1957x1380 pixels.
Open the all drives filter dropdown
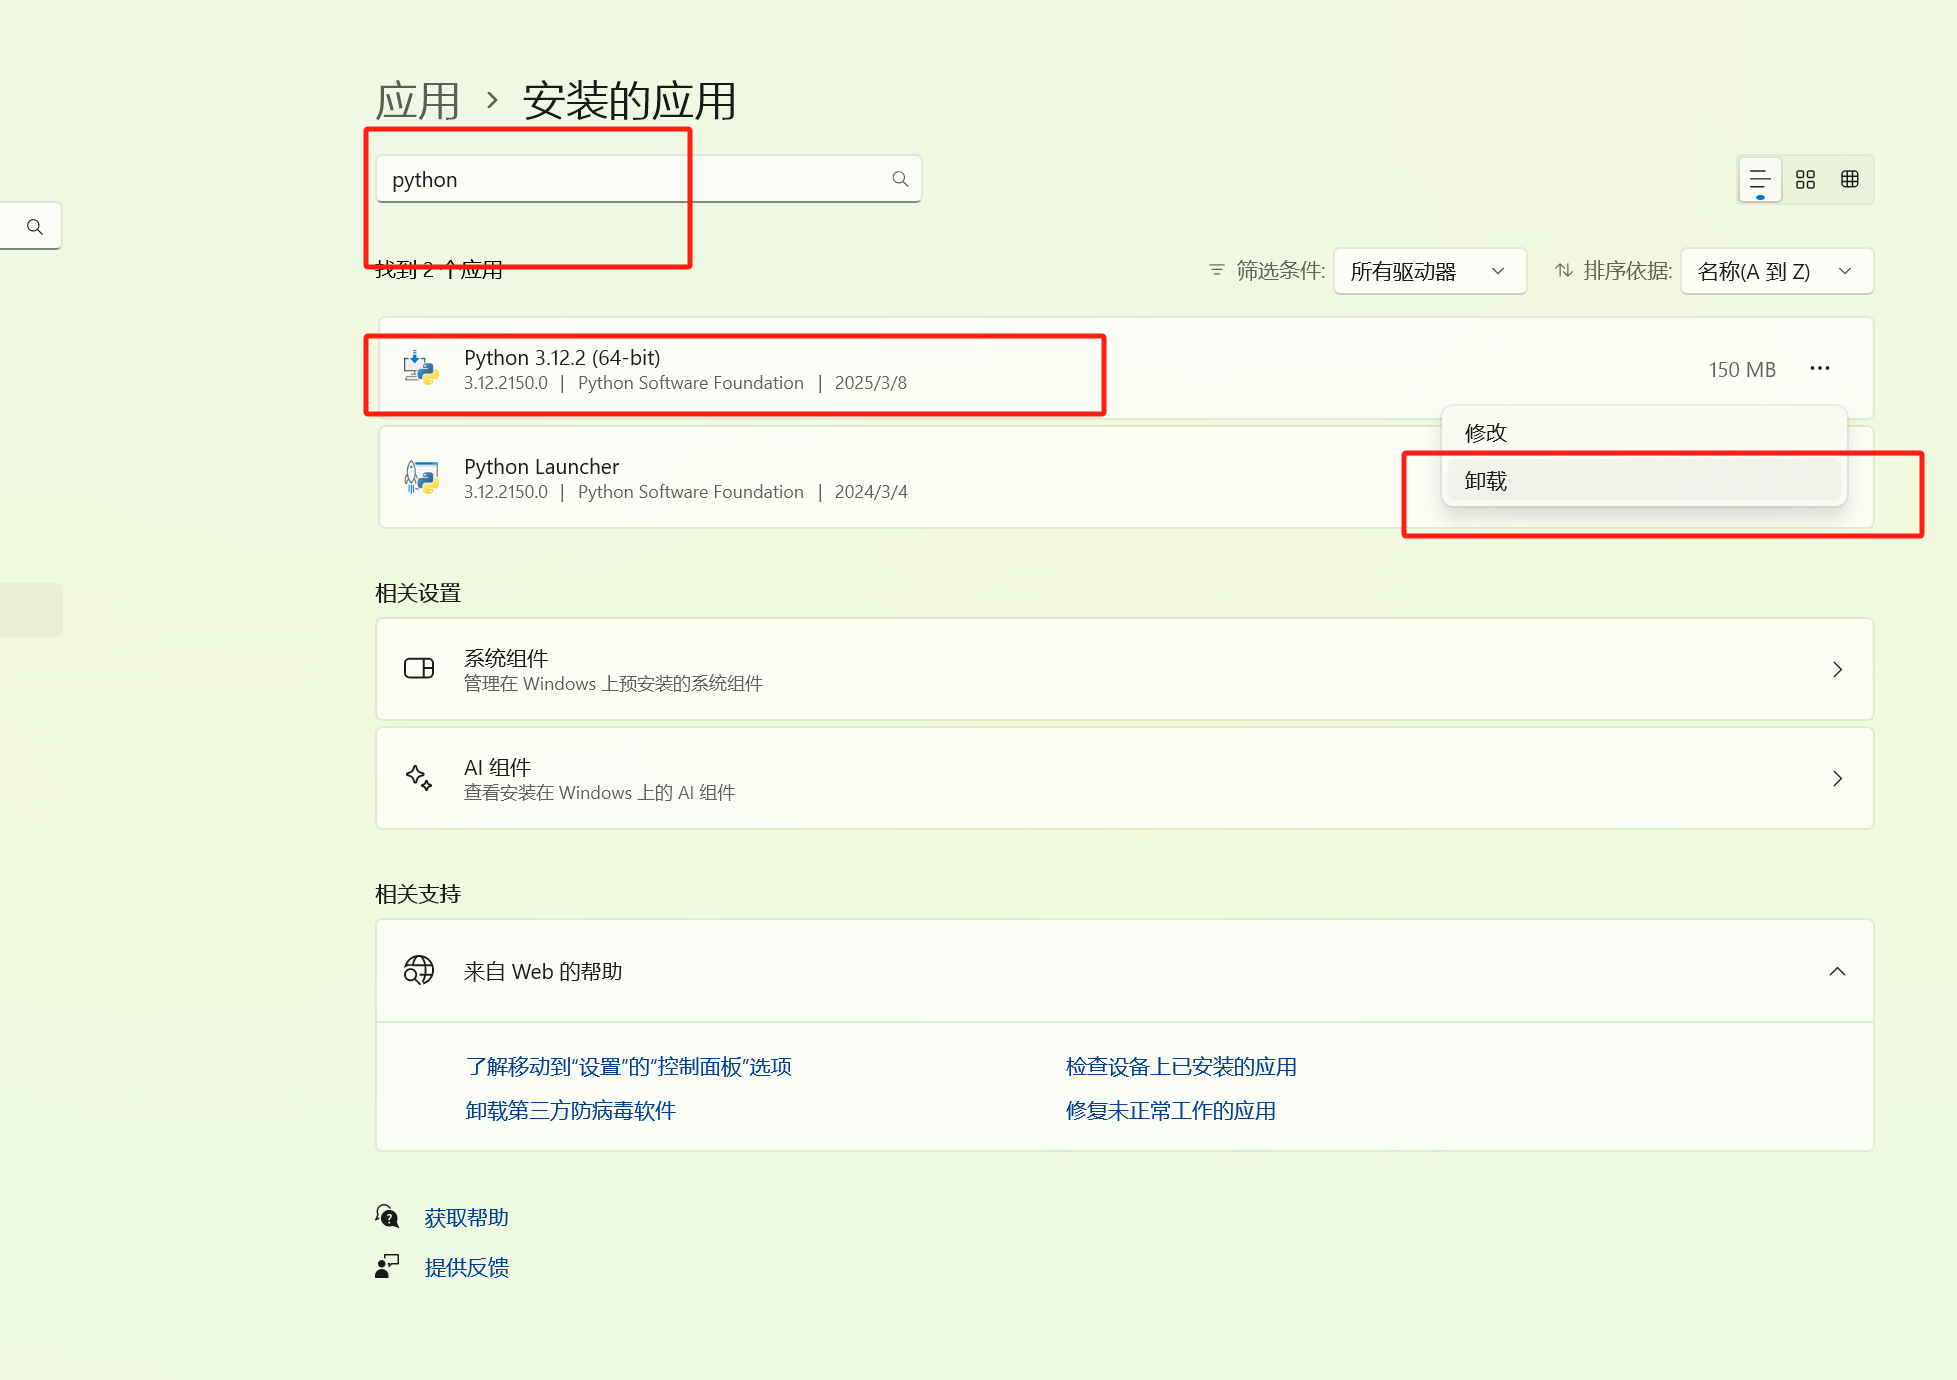pyautogui.click(x=1429, y=271)
